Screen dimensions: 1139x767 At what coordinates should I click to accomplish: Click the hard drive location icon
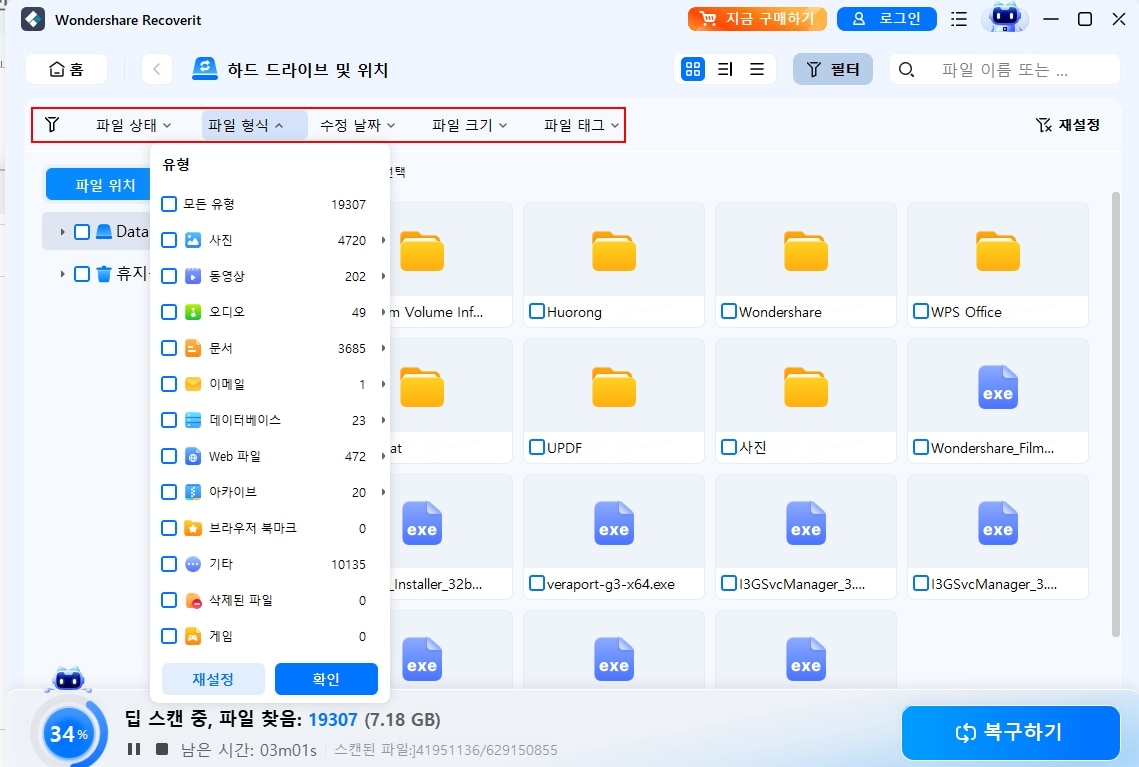click(x=205, y=69)
